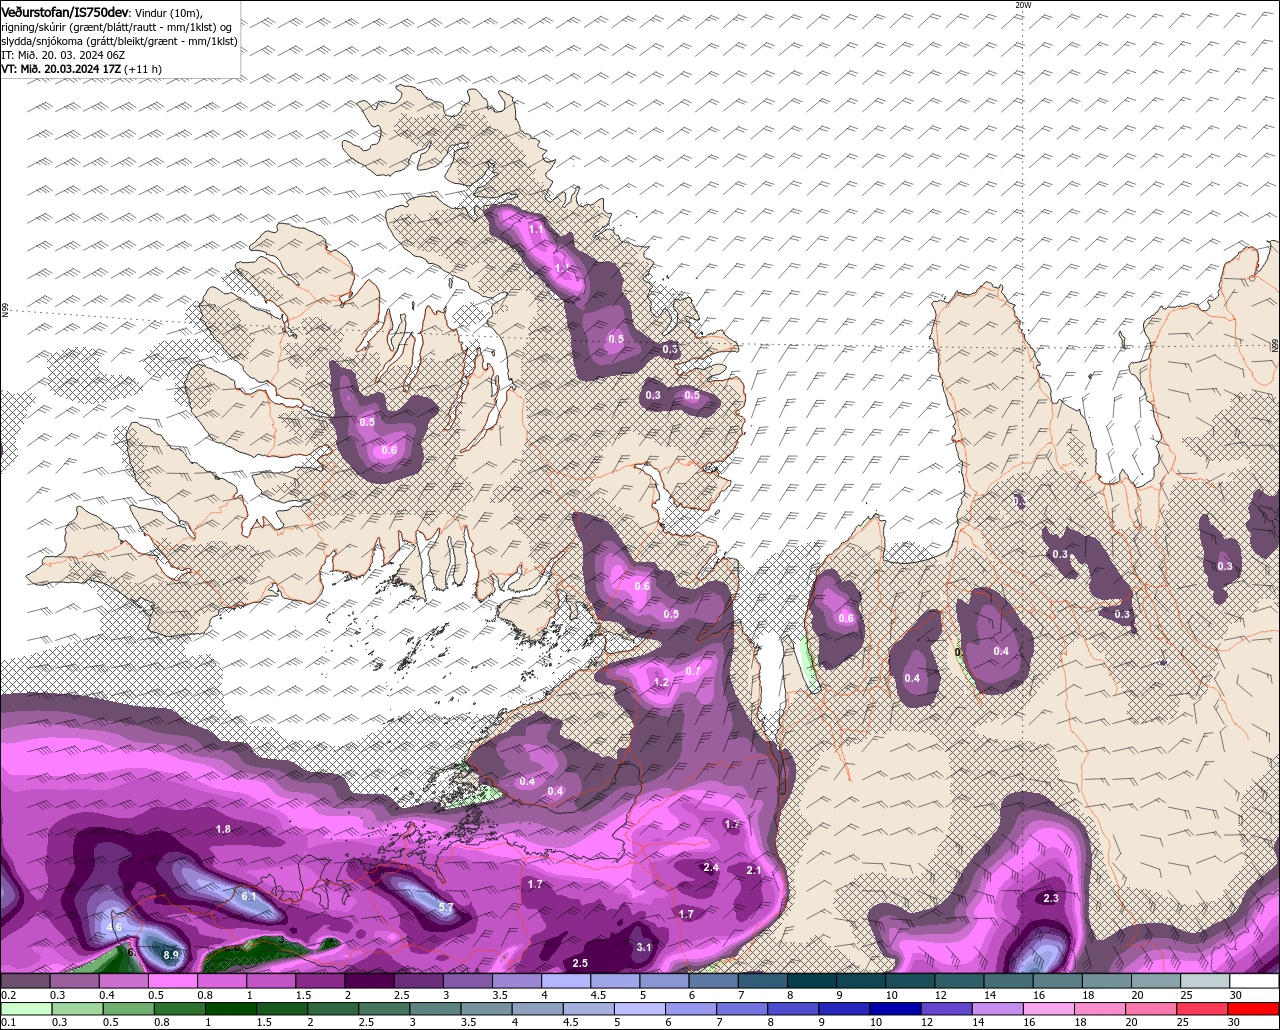Click the 2.5 value label near the bottom edge of the map
Viewport: 1280px width, 1030px height.
click(x=580, y=963)
